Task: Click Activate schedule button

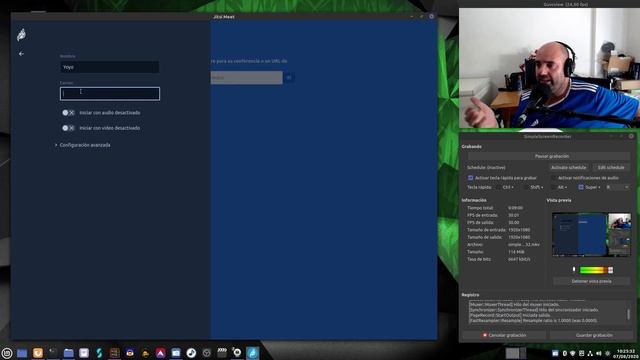Action: pos(568,168)
